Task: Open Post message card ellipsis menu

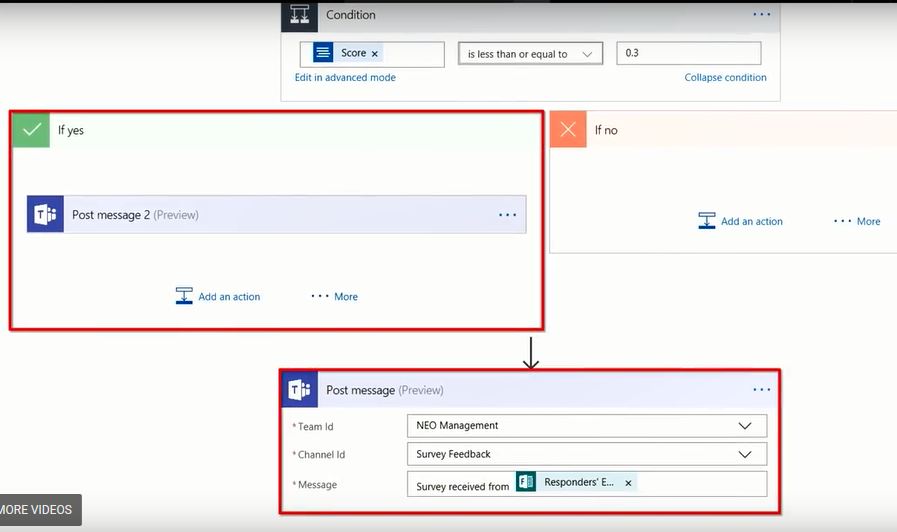Action: (762, 390)
